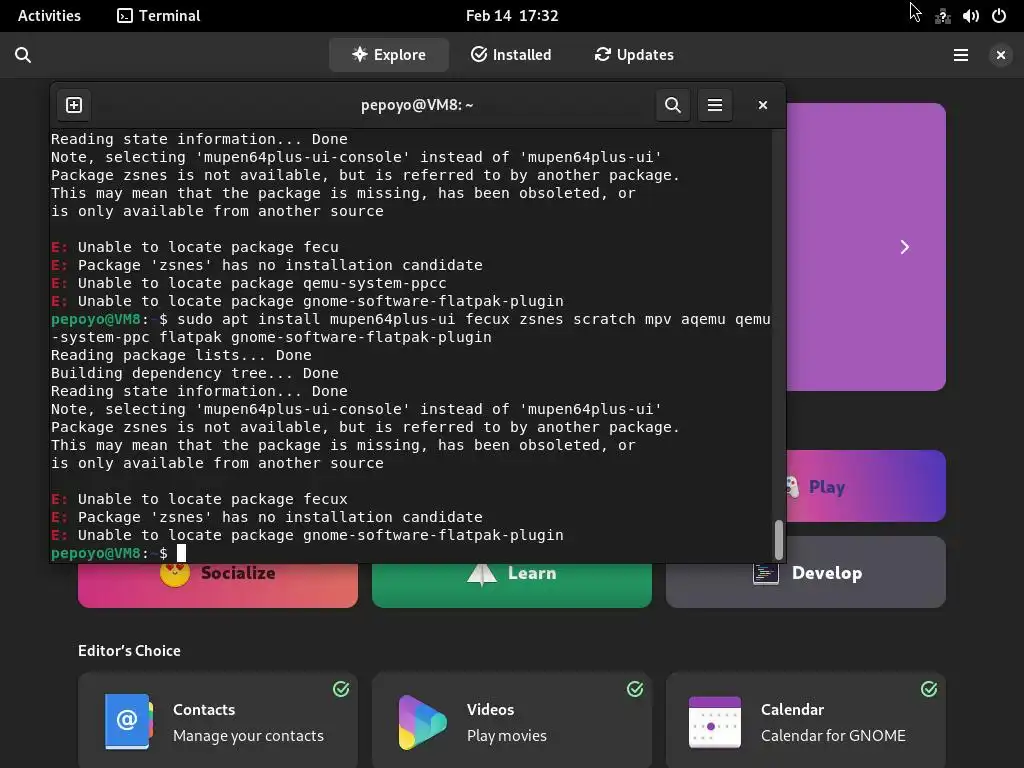Viewport: 1024px width, 768px height.
Task: Open the Play category
Action: point(865,487)
